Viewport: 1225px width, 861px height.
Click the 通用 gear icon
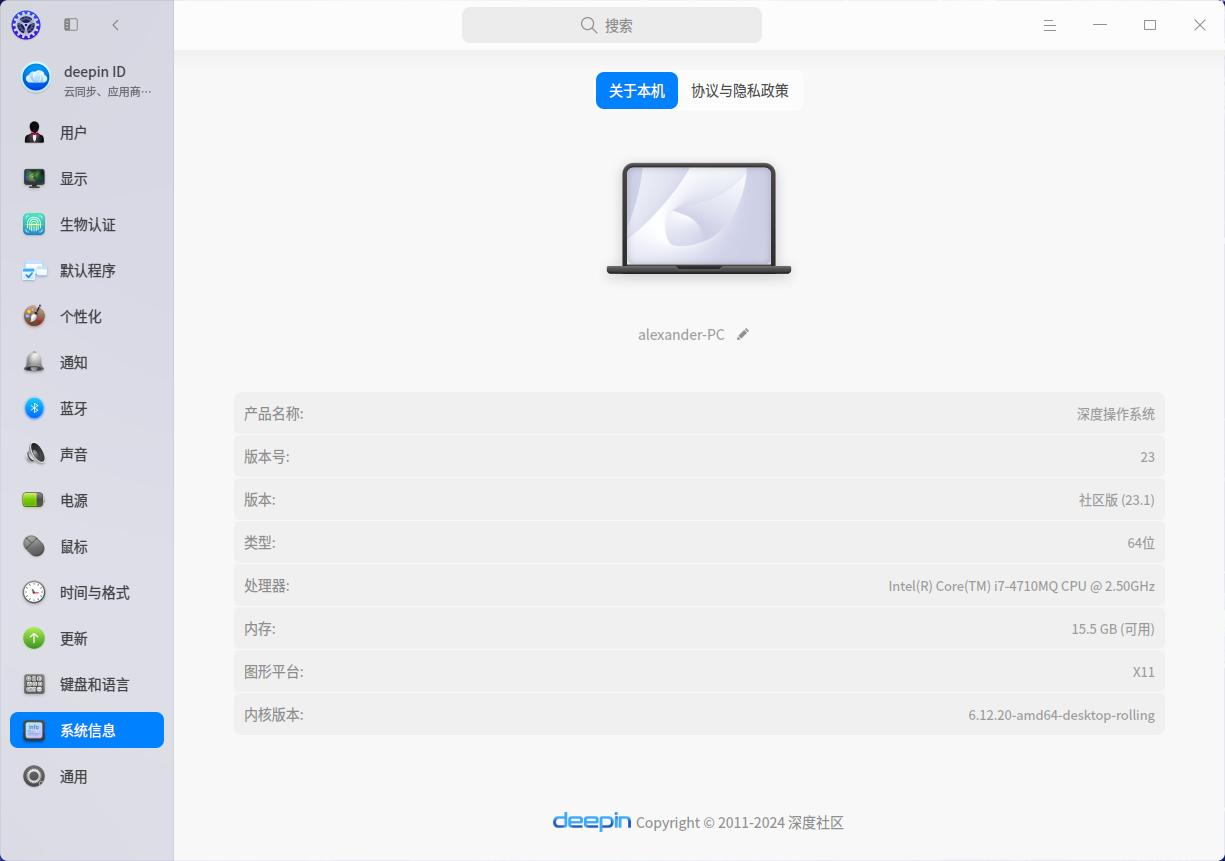pyautogui.click(x=34, y=776)
